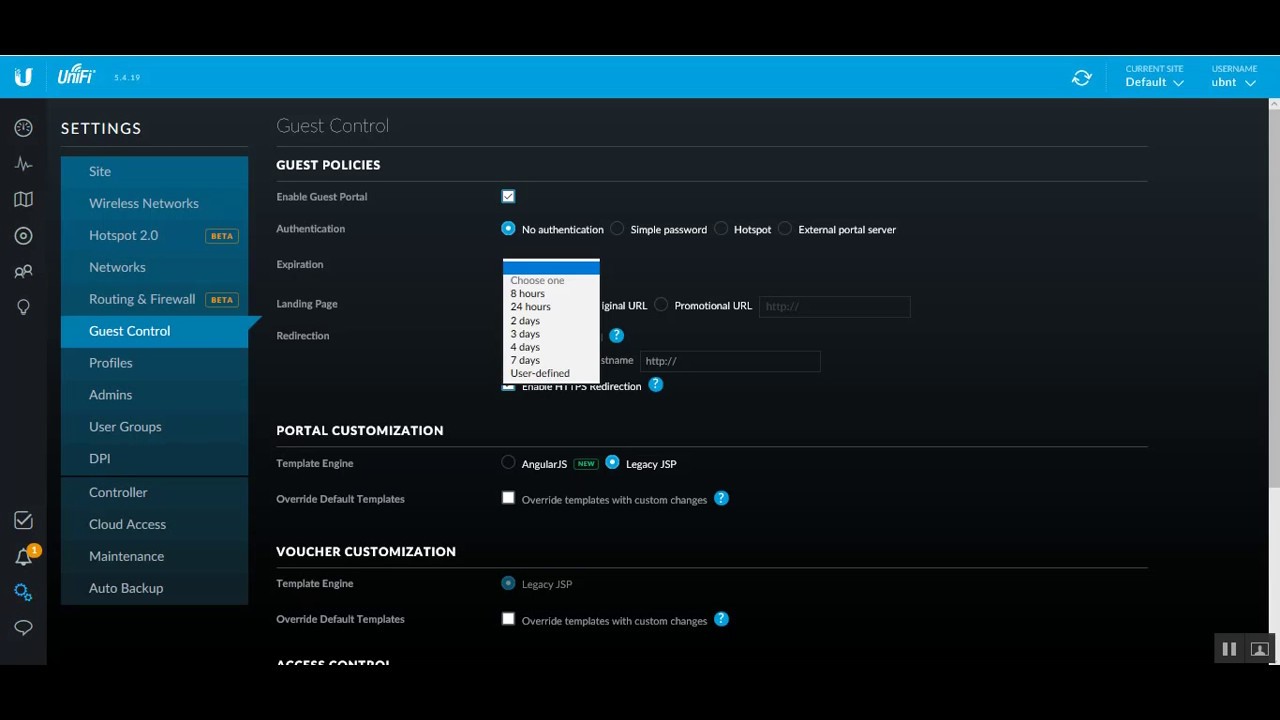Open Wireless Networks settings
Image resolution: width=1280 pixels, height=720 pixels.
point(154,203)
